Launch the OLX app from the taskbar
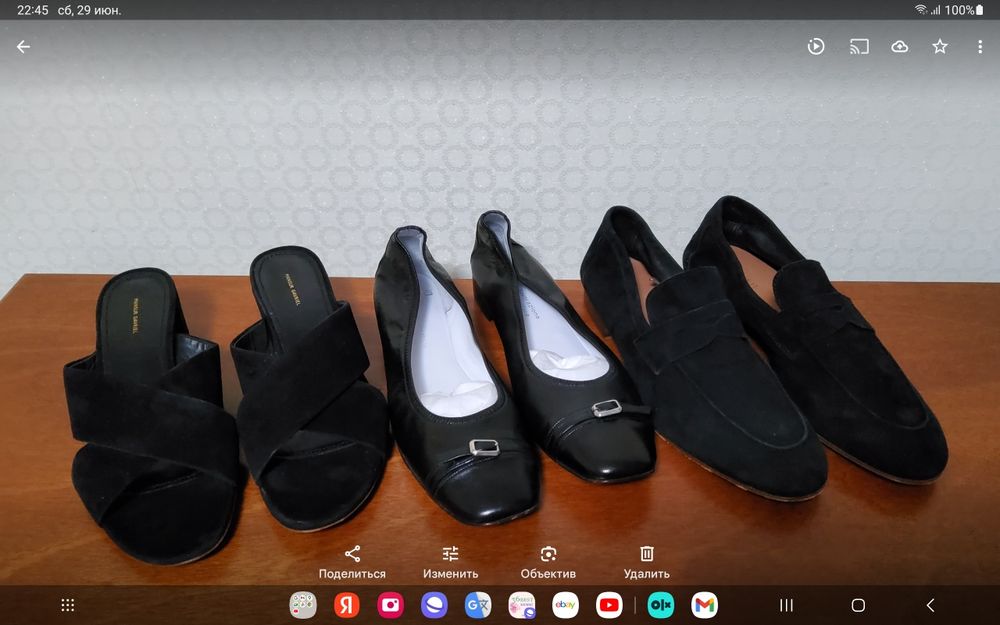Image resolution: width=1000 pixels, height=625 pixels. click(x=661, y=605)
